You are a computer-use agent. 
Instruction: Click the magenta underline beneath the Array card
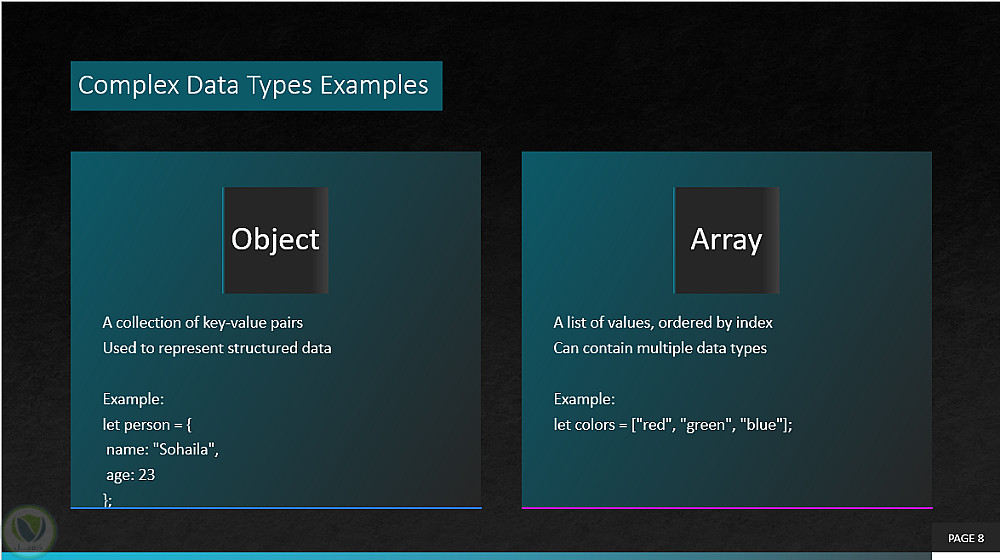(726, 508)
